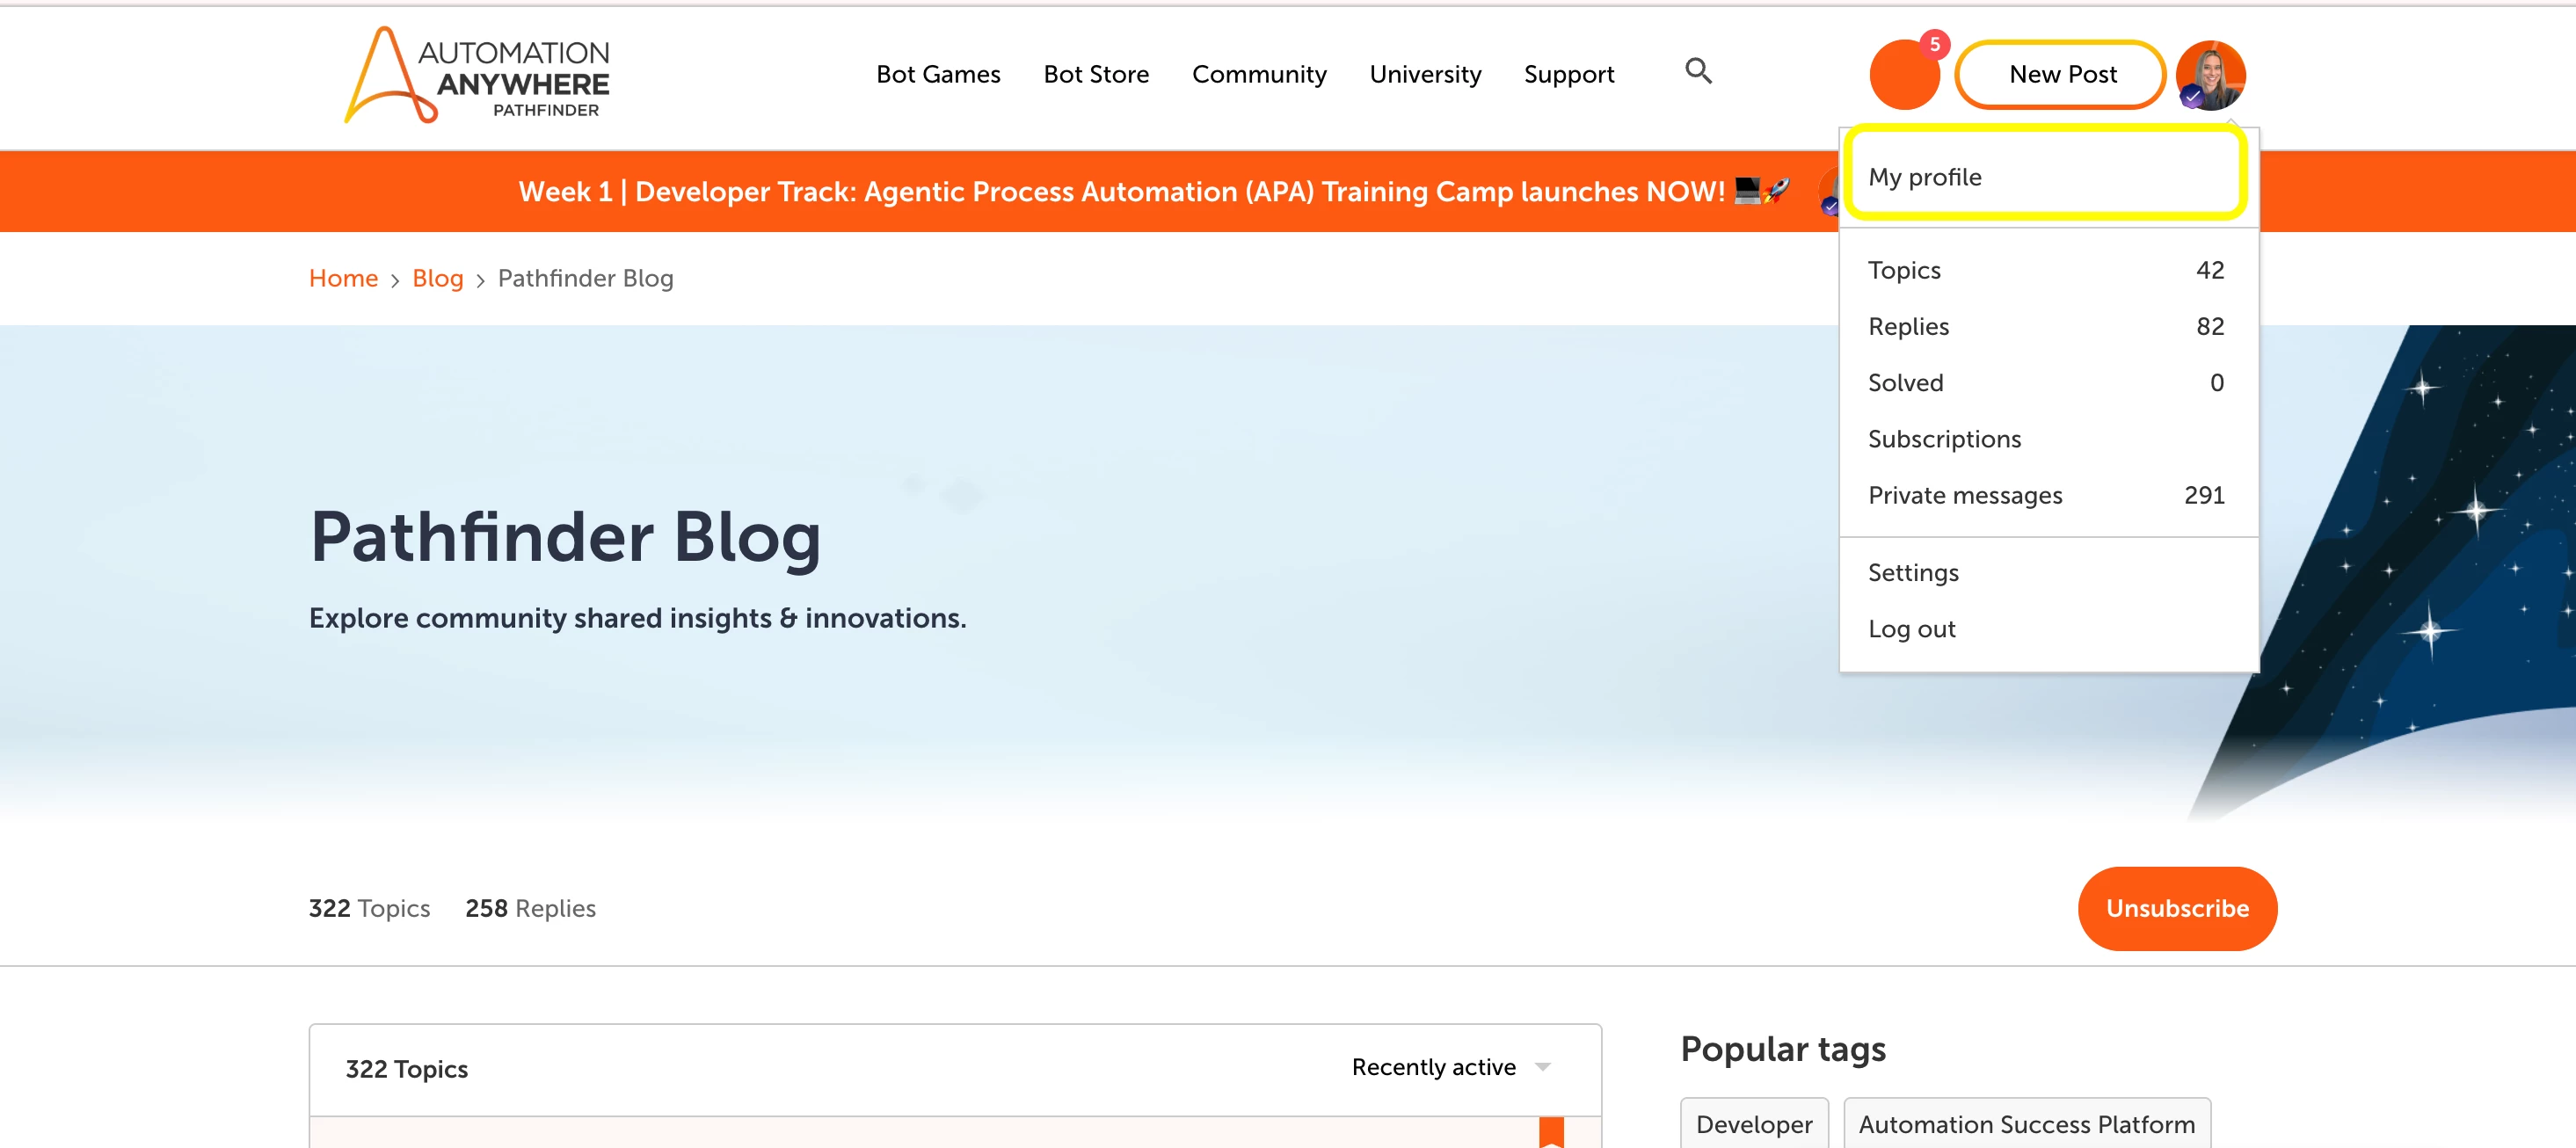Image resolution: width=2576 pixels, height=1148 pixels.
Task: Click the dropdown arrow beside Recently active
Action: tap(1543, 1067)
